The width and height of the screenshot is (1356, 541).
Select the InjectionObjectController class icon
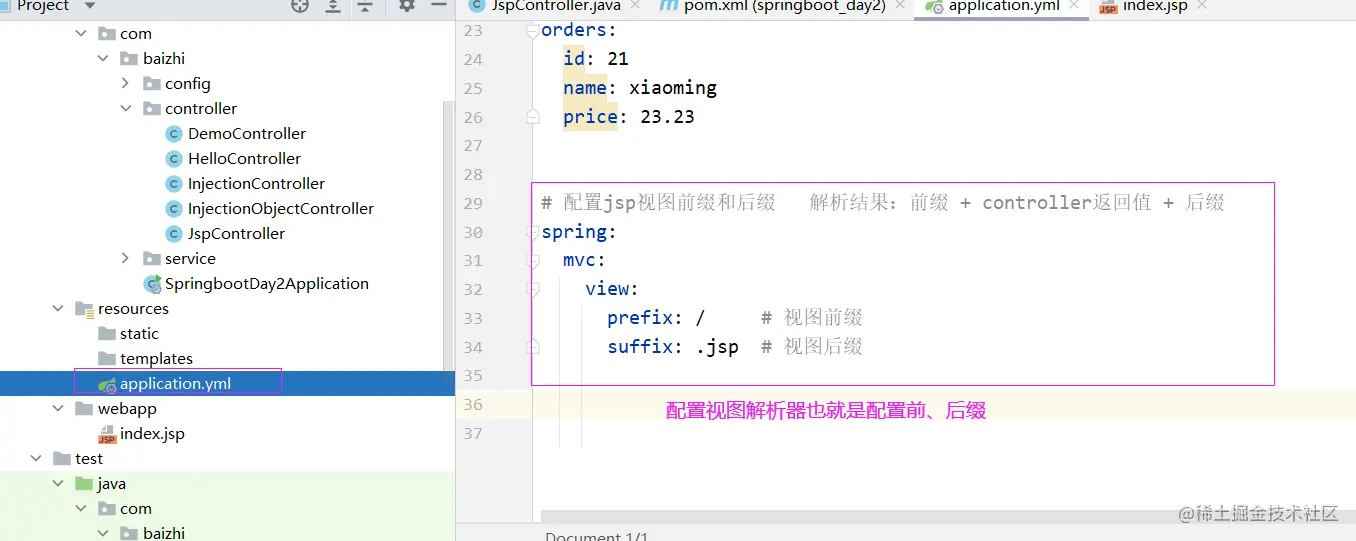[x=174, y=209]
